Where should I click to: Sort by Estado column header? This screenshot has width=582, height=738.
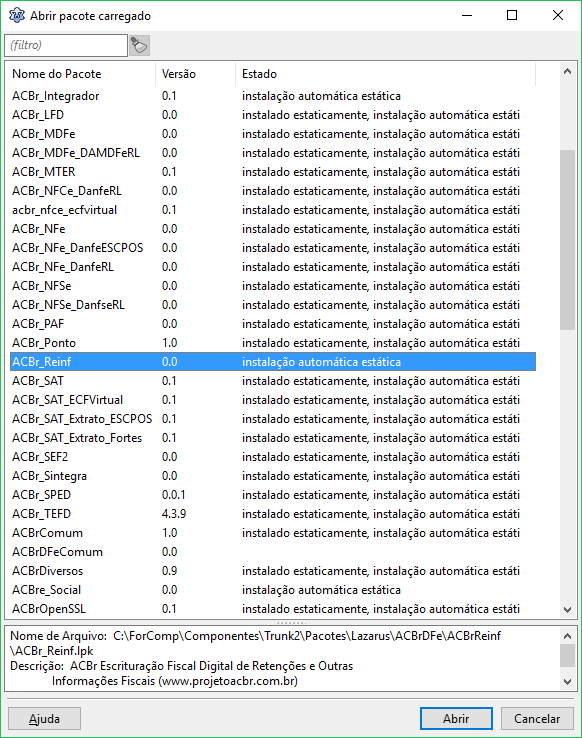pyautogui.click(x=385, y=74)
